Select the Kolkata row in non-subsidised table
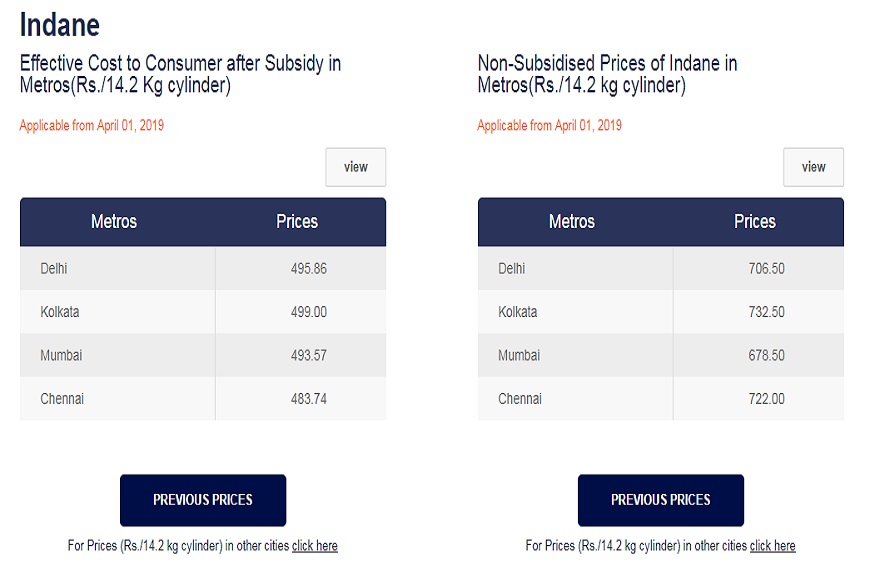This screenshot has width=875, height=583. [661, 311]
